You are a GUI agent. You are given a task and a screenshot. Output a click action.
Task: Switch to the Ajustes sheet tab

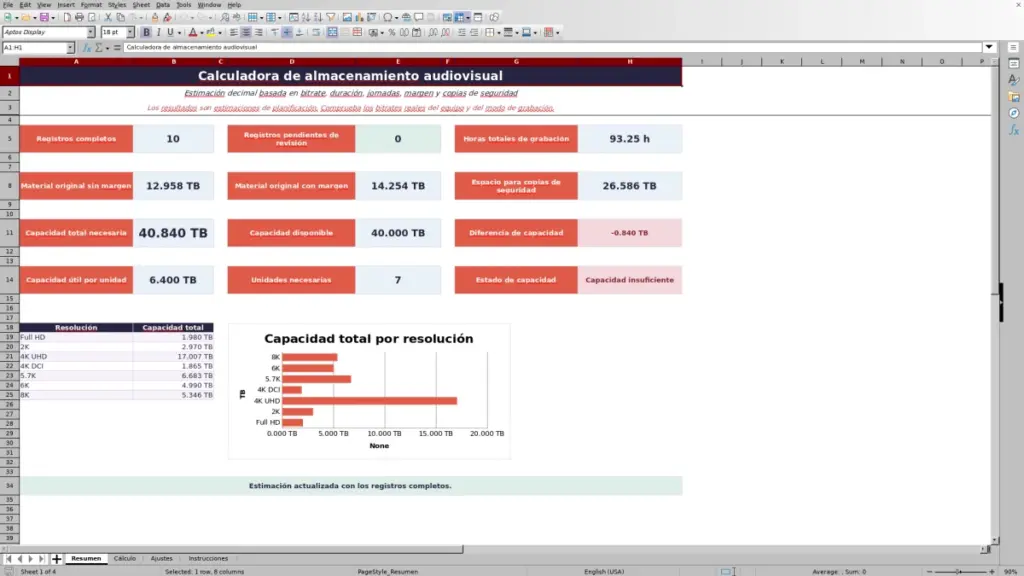[x=161, y=558]
